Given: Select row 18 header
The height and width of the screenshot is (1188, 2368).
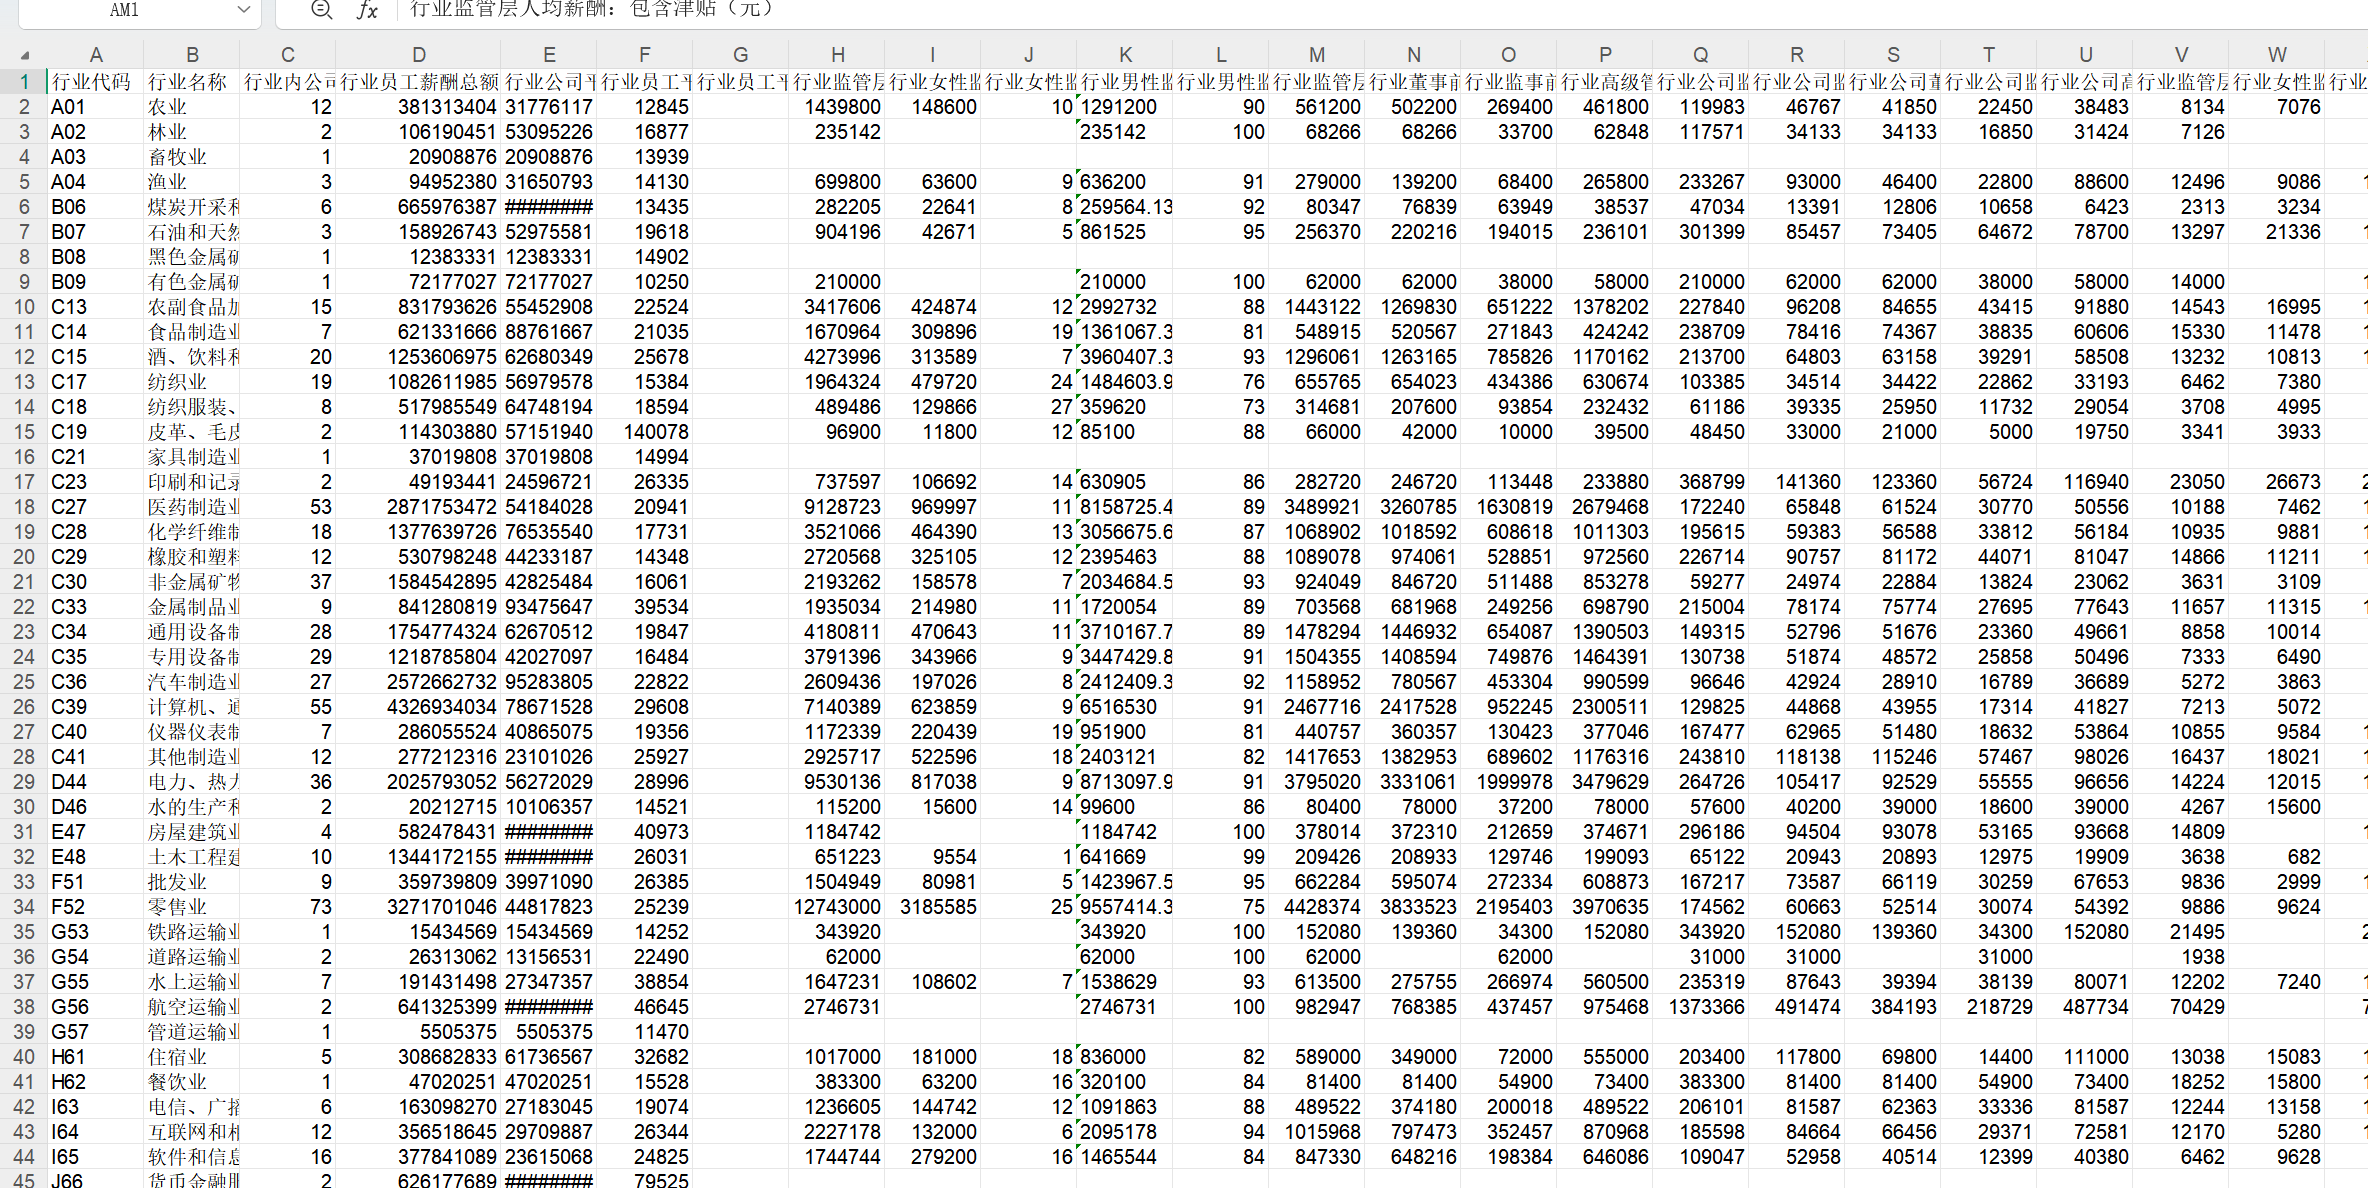Looking at the screenshot, I should [x=24, y=507].
